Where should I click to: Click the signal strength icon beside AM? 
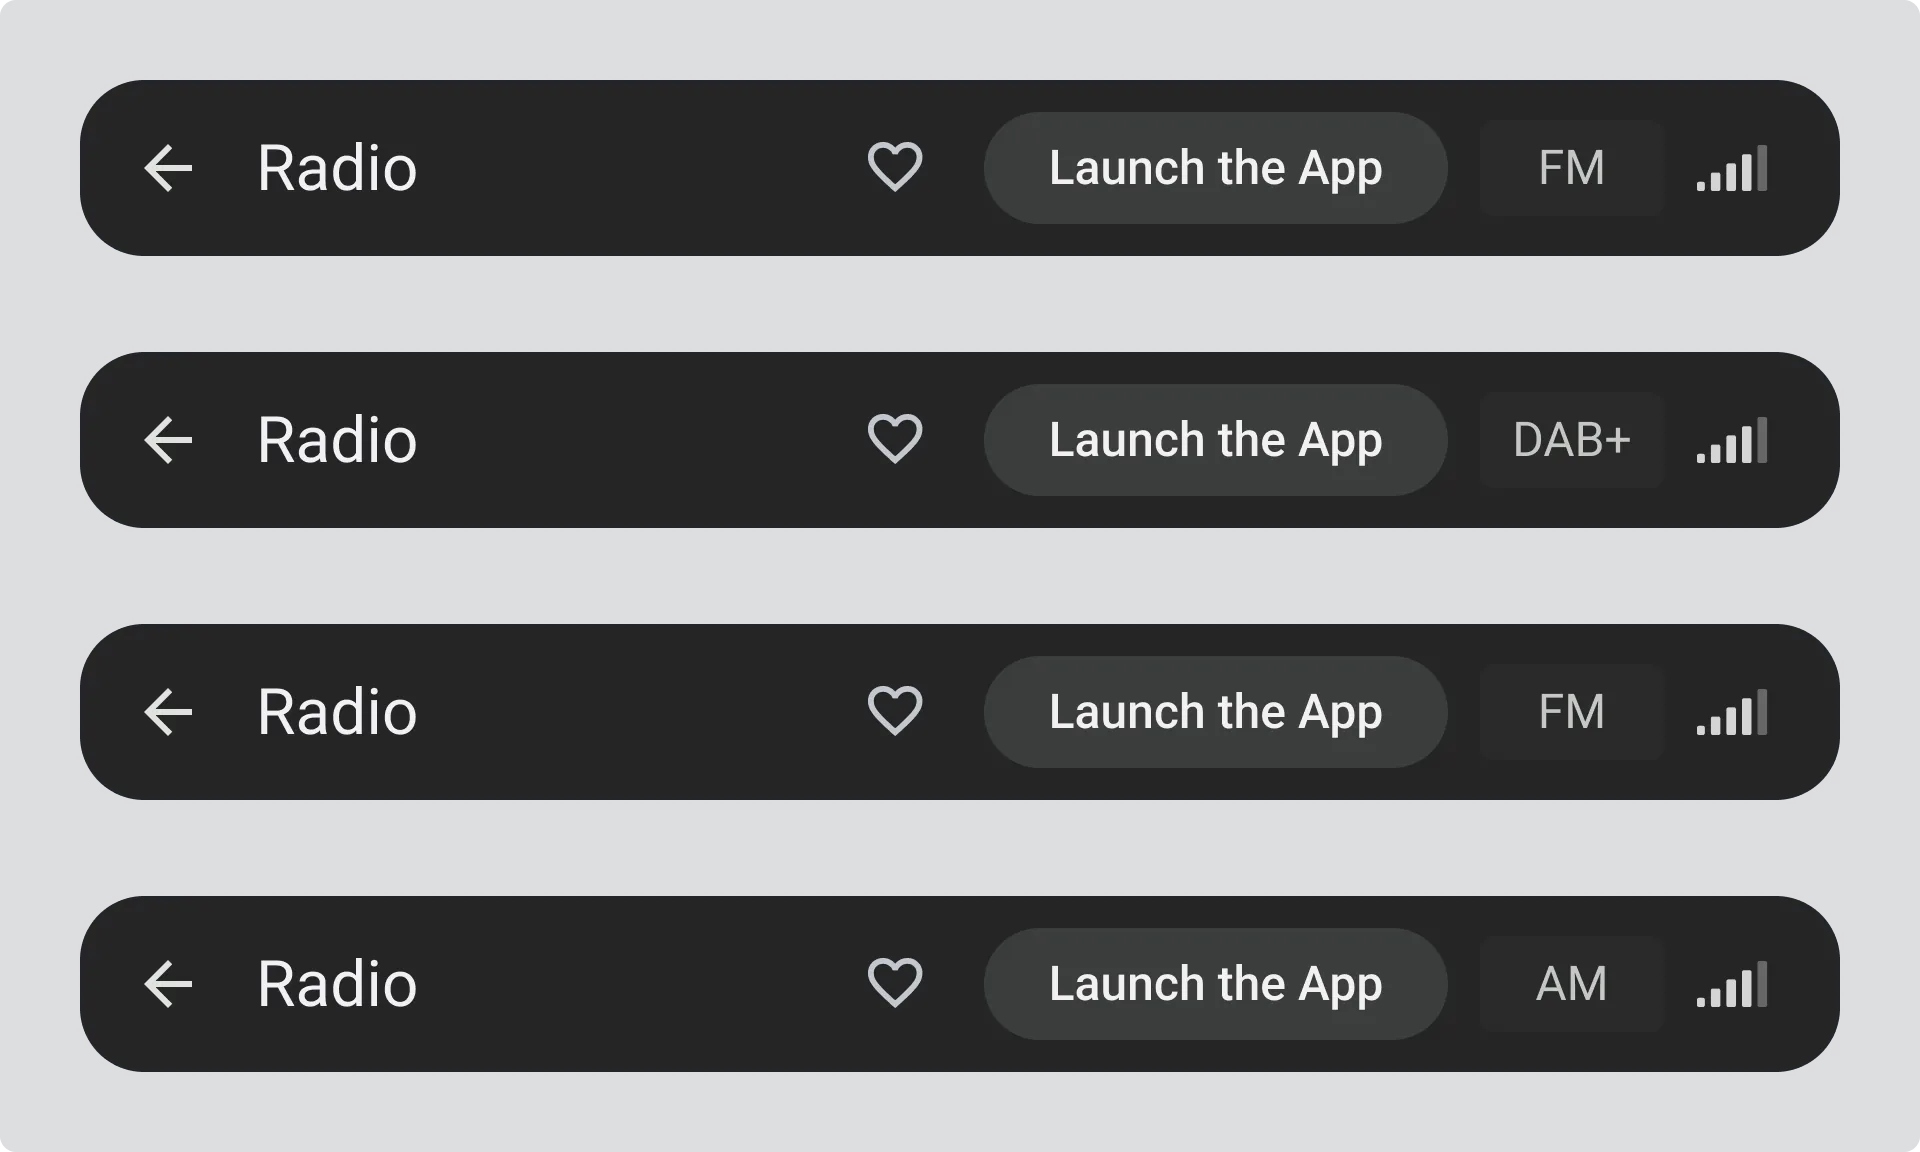point(1732,985)
